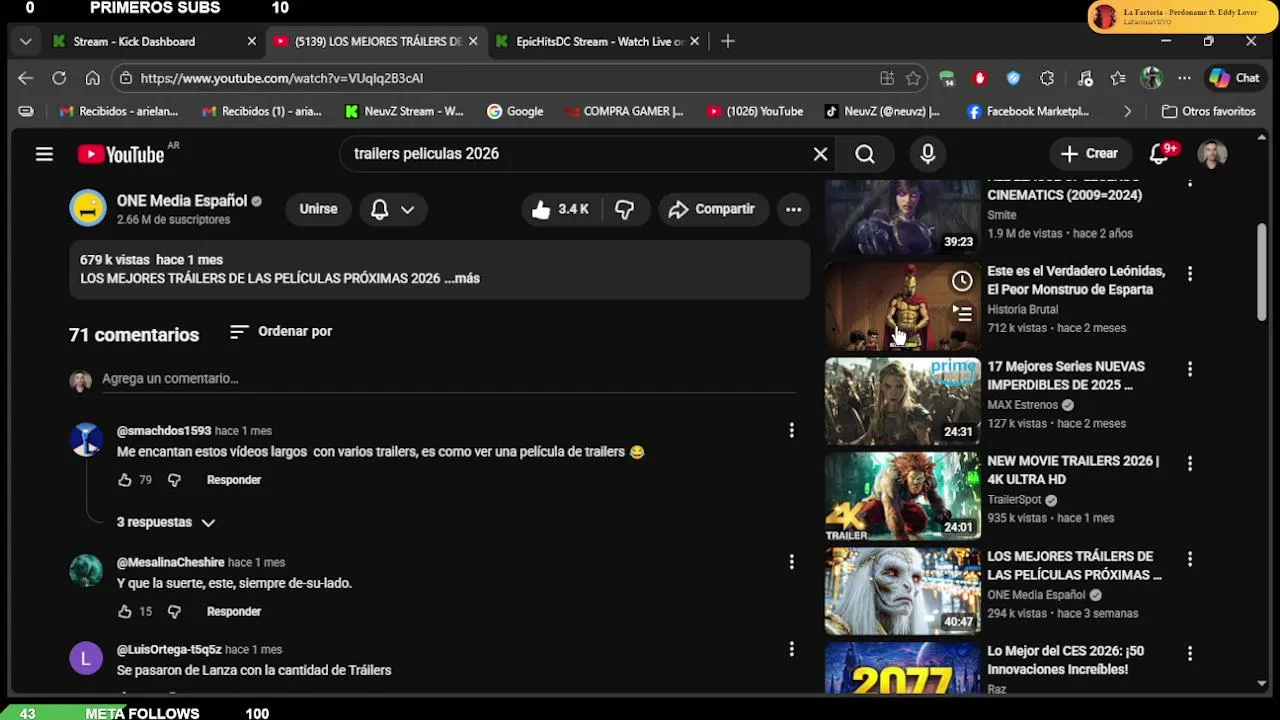This screenshot has height=720, width=1280.
Task: Open Facebook Marketplace bookmark
Action: click(x=1028, y=112)
